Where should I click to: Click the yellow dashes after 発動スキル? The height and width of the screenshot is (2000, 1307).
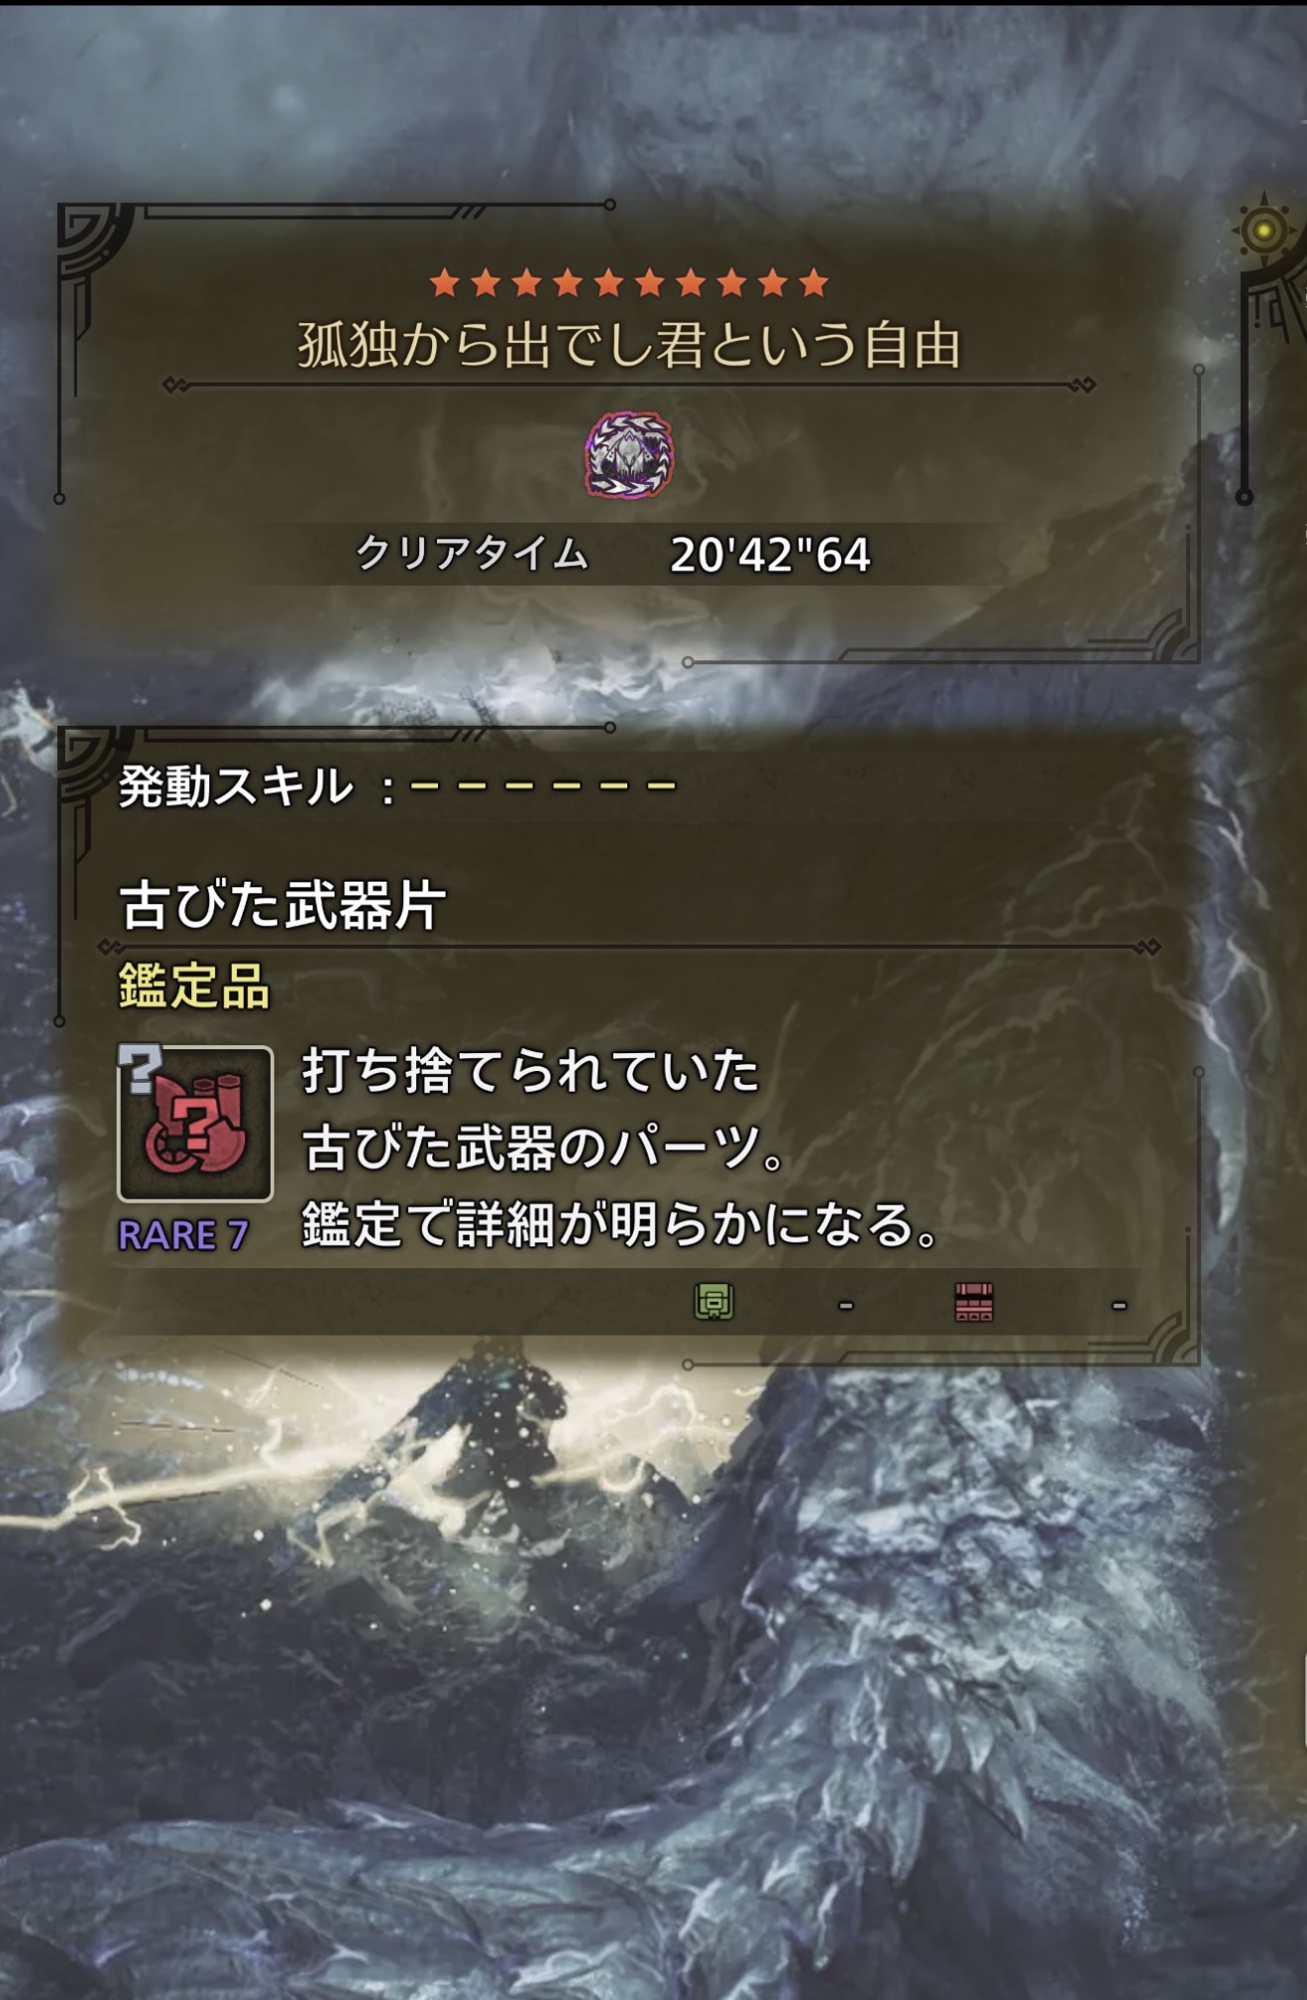[x=543, y=786]
